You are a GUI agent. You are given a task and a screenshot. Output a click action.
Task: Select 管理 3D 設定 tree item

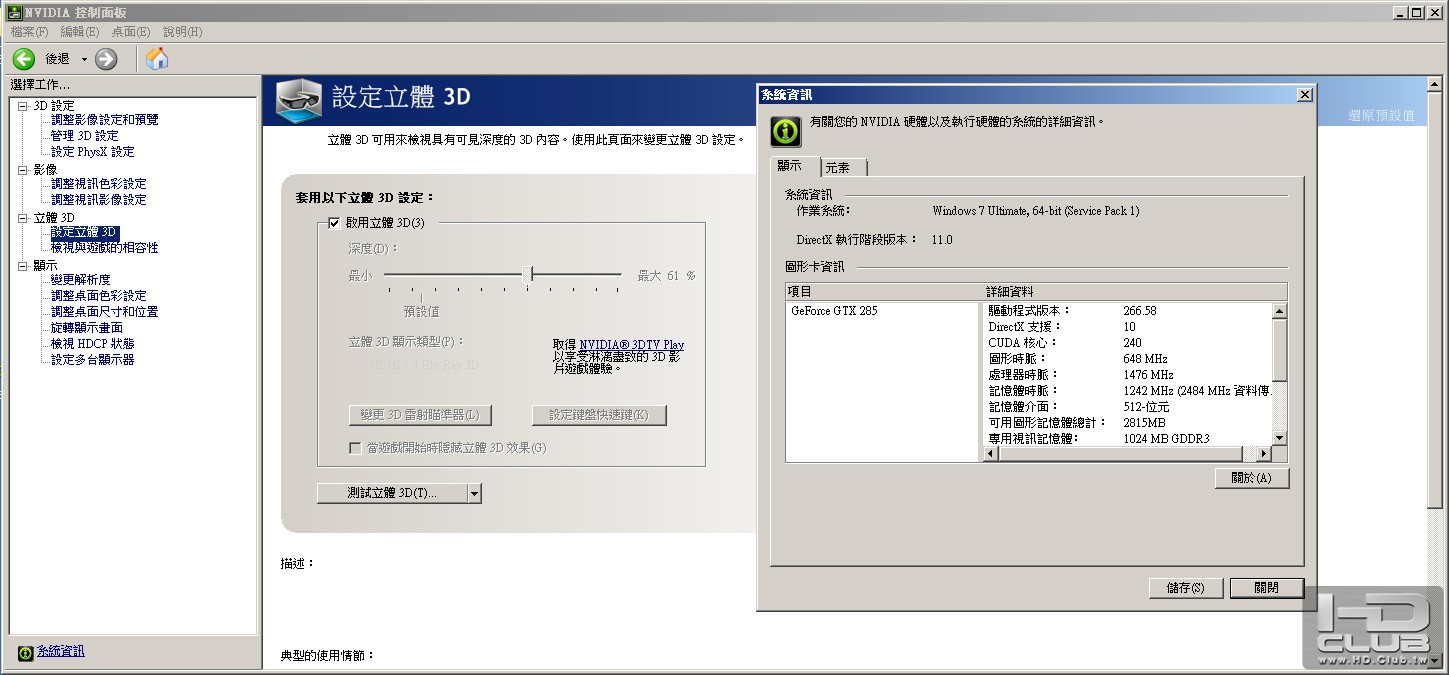tap(85, 136)
